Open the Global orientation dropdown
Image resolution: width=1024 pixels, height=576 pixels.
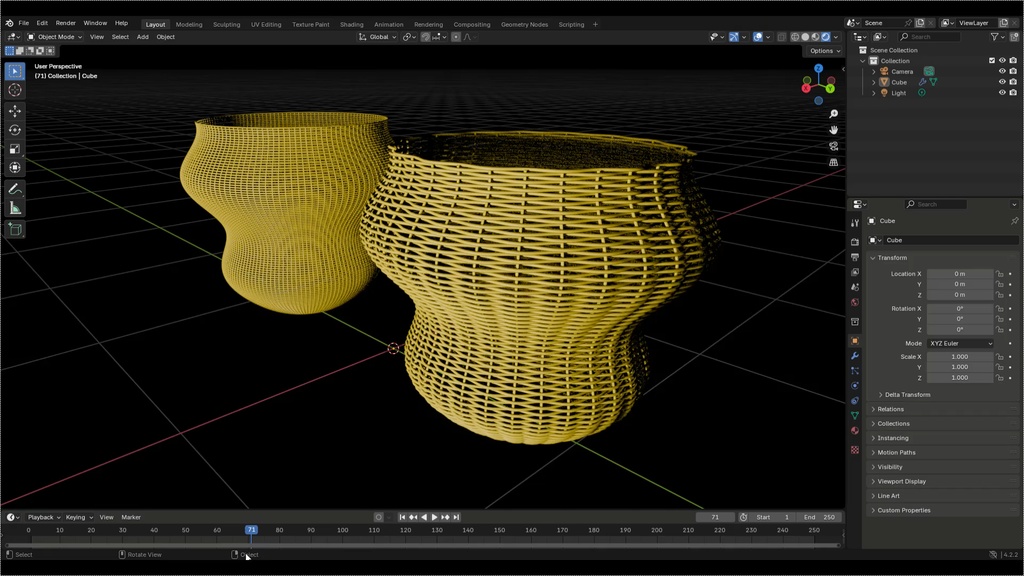(377, 37)
